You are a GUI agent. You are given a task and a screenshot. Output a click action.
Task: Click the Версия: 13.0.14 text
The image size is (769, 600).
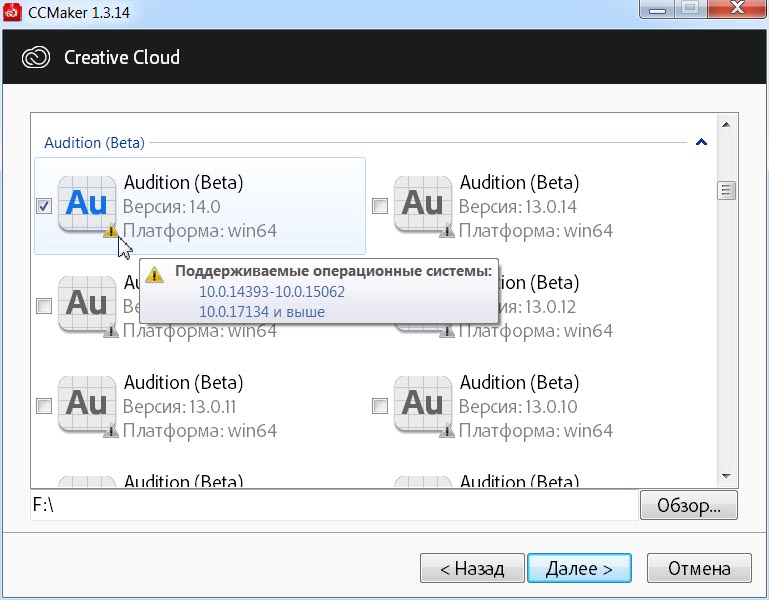(518, 207)
